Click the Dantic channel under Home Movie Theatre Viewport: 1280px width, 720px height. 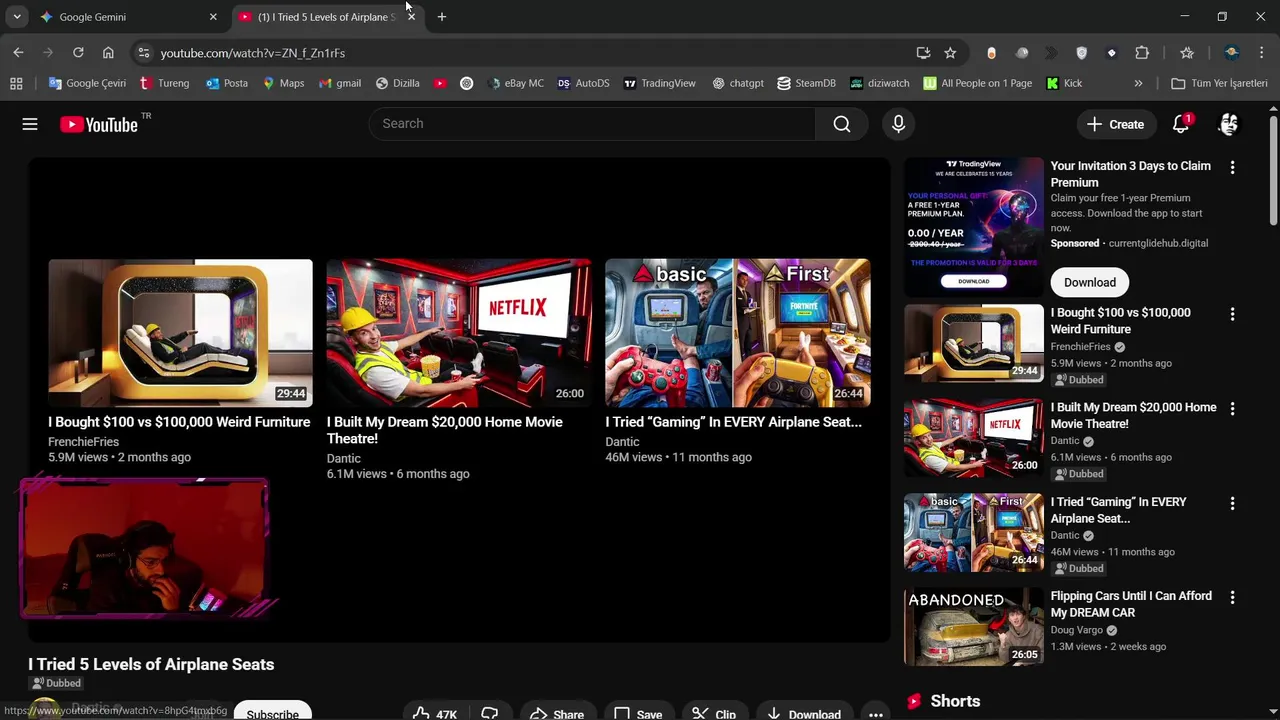click(x=344, y=458)
